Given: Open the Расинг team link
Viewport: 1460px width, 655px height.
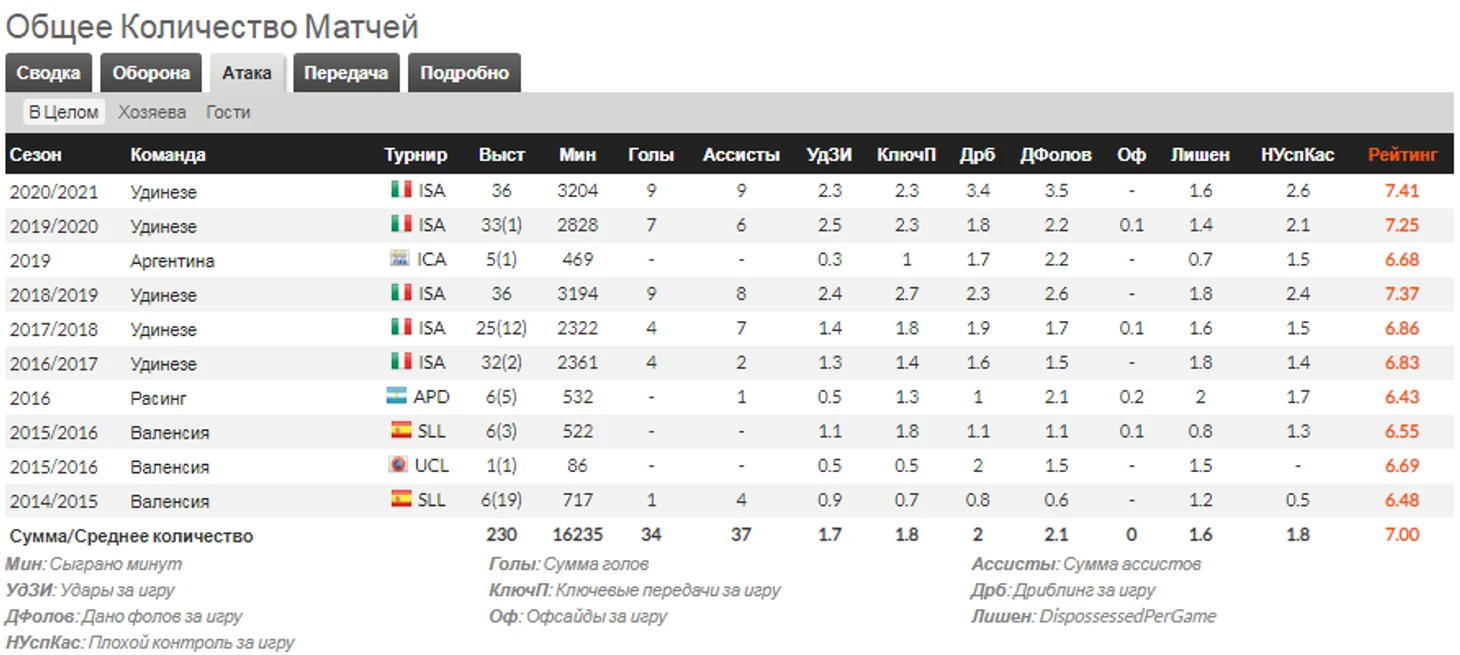Looking at the screenshot, I should pos(158,398).
